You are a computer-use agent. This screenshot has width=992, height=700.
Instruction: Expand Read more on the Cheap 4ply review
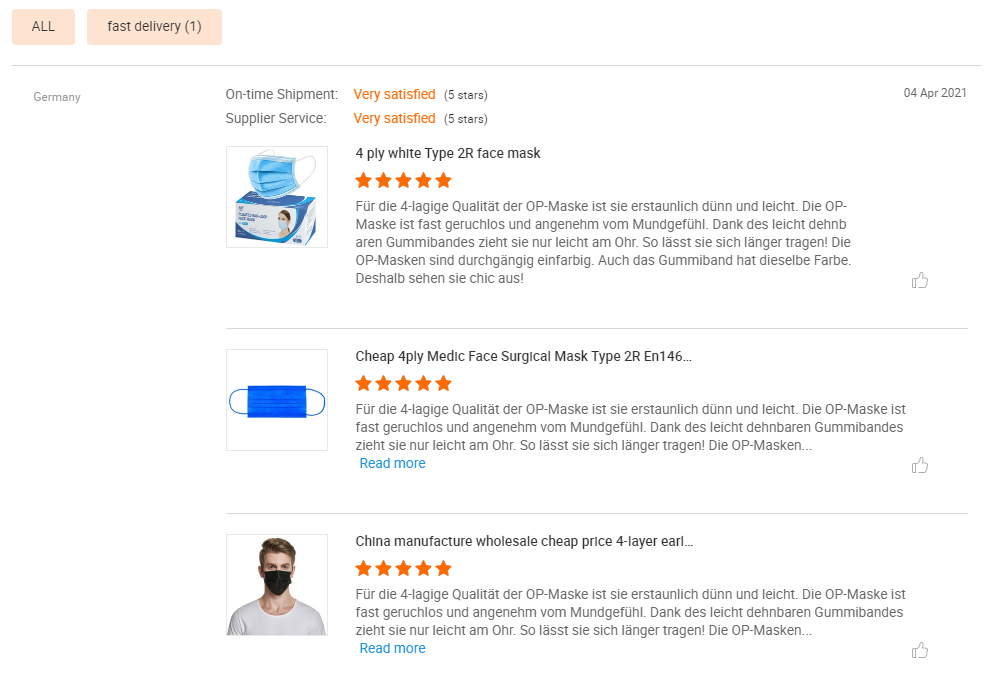click(392, 463)
